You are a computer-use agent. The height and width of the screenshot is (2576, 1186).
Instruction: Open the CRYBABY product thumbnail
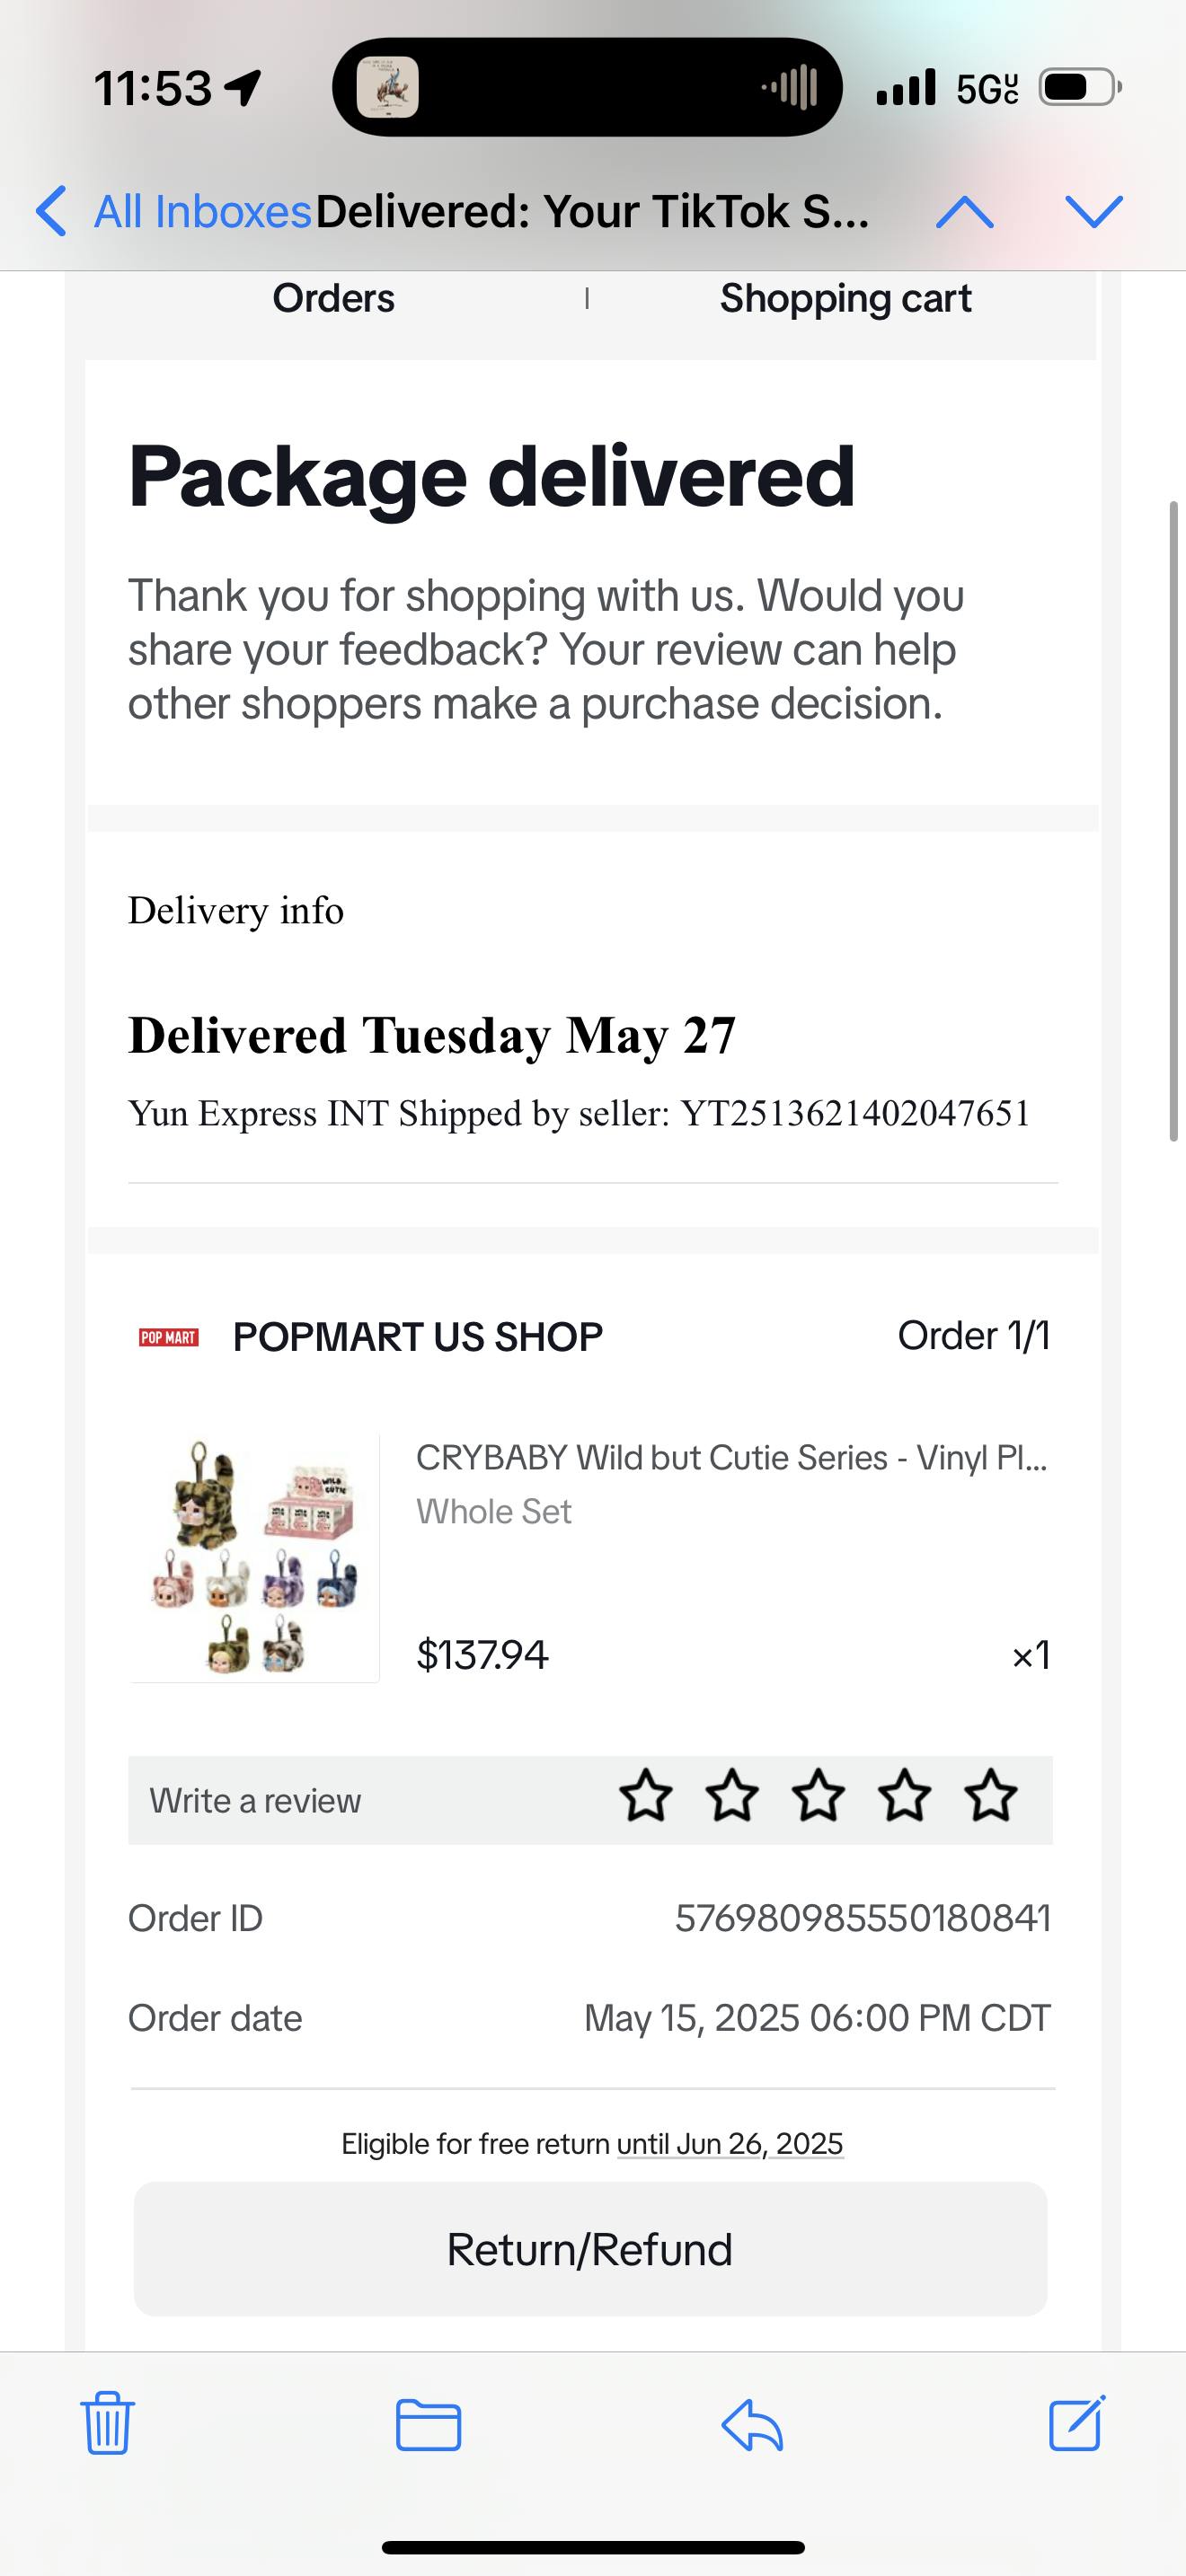click(x=254, y=1558)
